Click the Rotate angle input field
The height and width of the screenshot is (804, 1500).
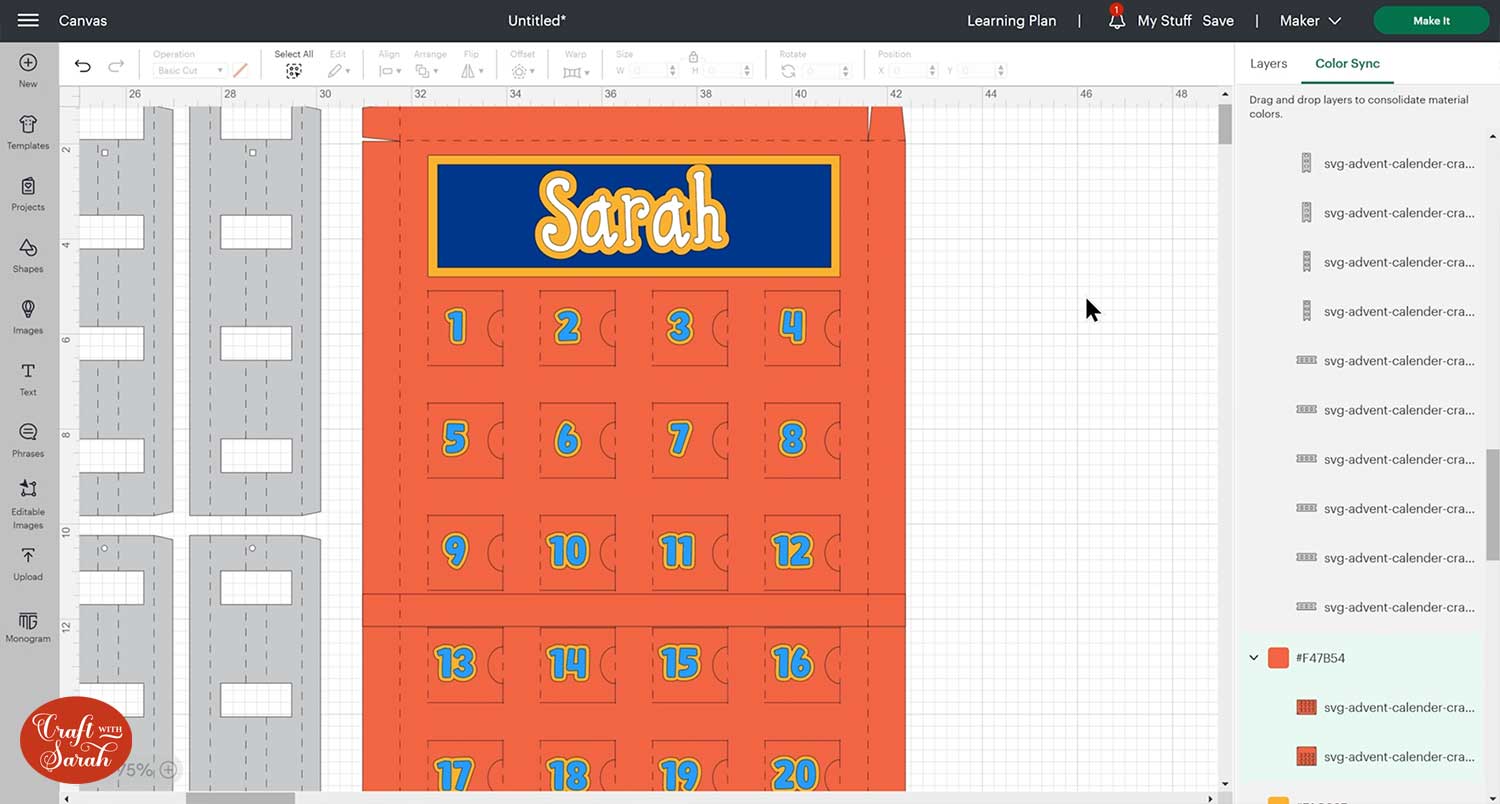pos(826,71)
